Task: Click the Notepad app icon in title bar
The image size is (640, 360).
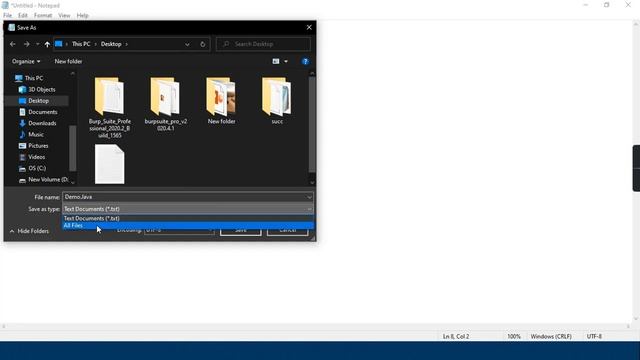Action: [x=5, y=5]
